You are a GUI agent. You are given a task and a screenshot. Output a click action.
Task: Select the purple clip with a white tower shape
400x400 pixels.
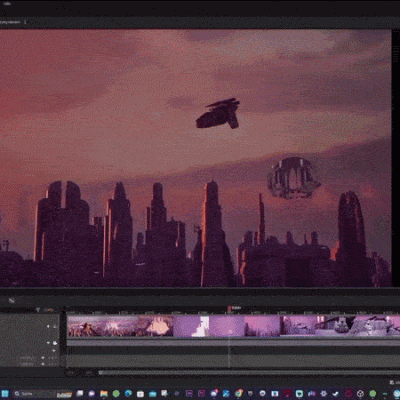point(191,326)
